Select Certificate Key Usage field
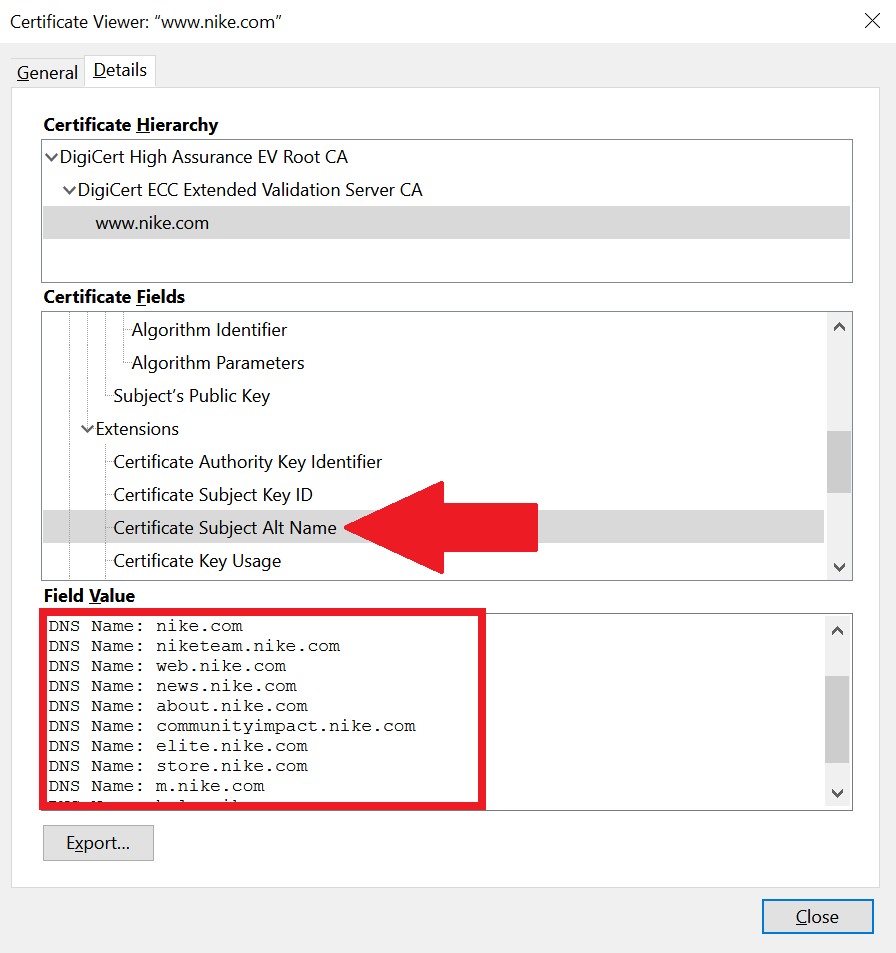896x953 pixels. [x=197, y=561]
